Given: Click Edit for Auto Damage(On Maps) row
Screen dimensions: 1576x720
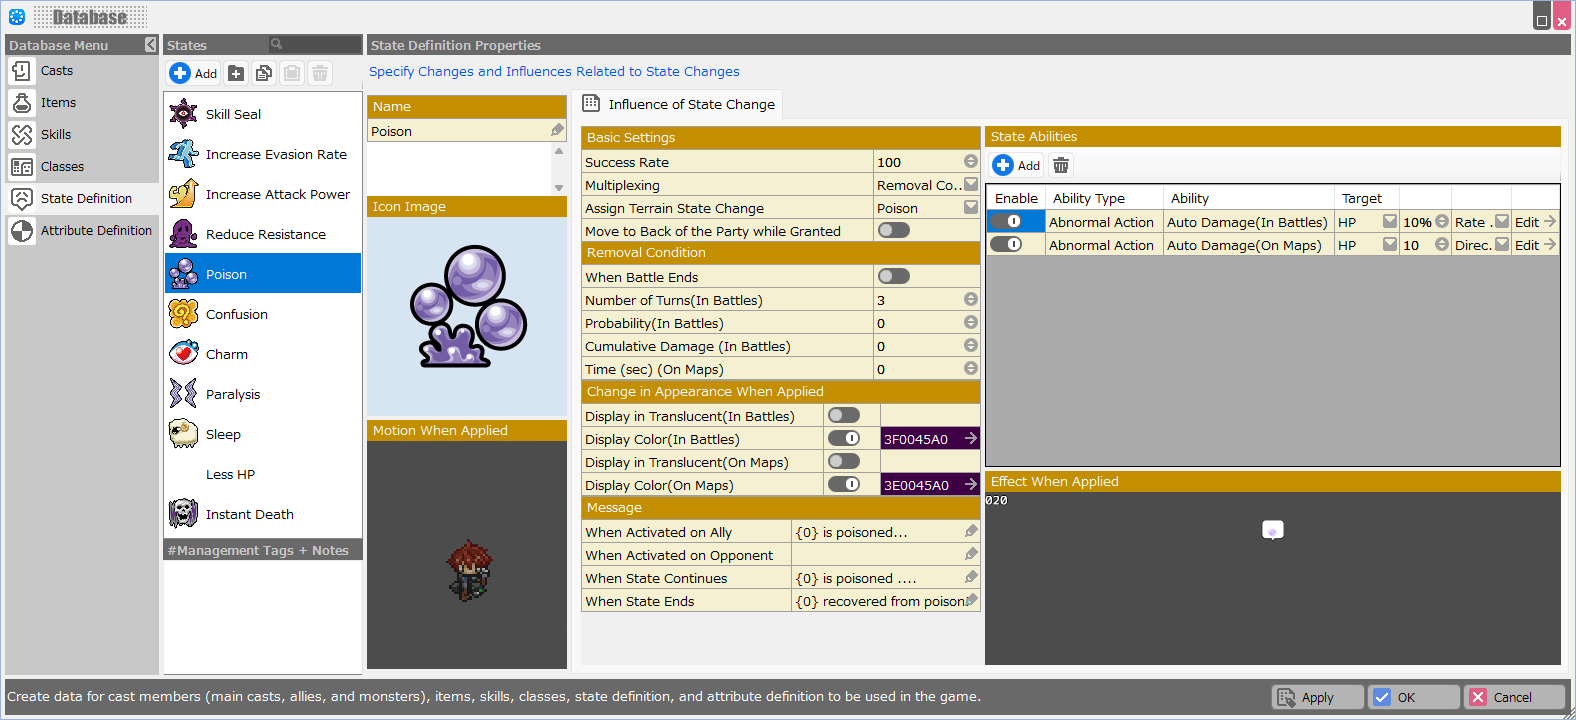Looking at the screenshot, I should (x=1534, y=245).
